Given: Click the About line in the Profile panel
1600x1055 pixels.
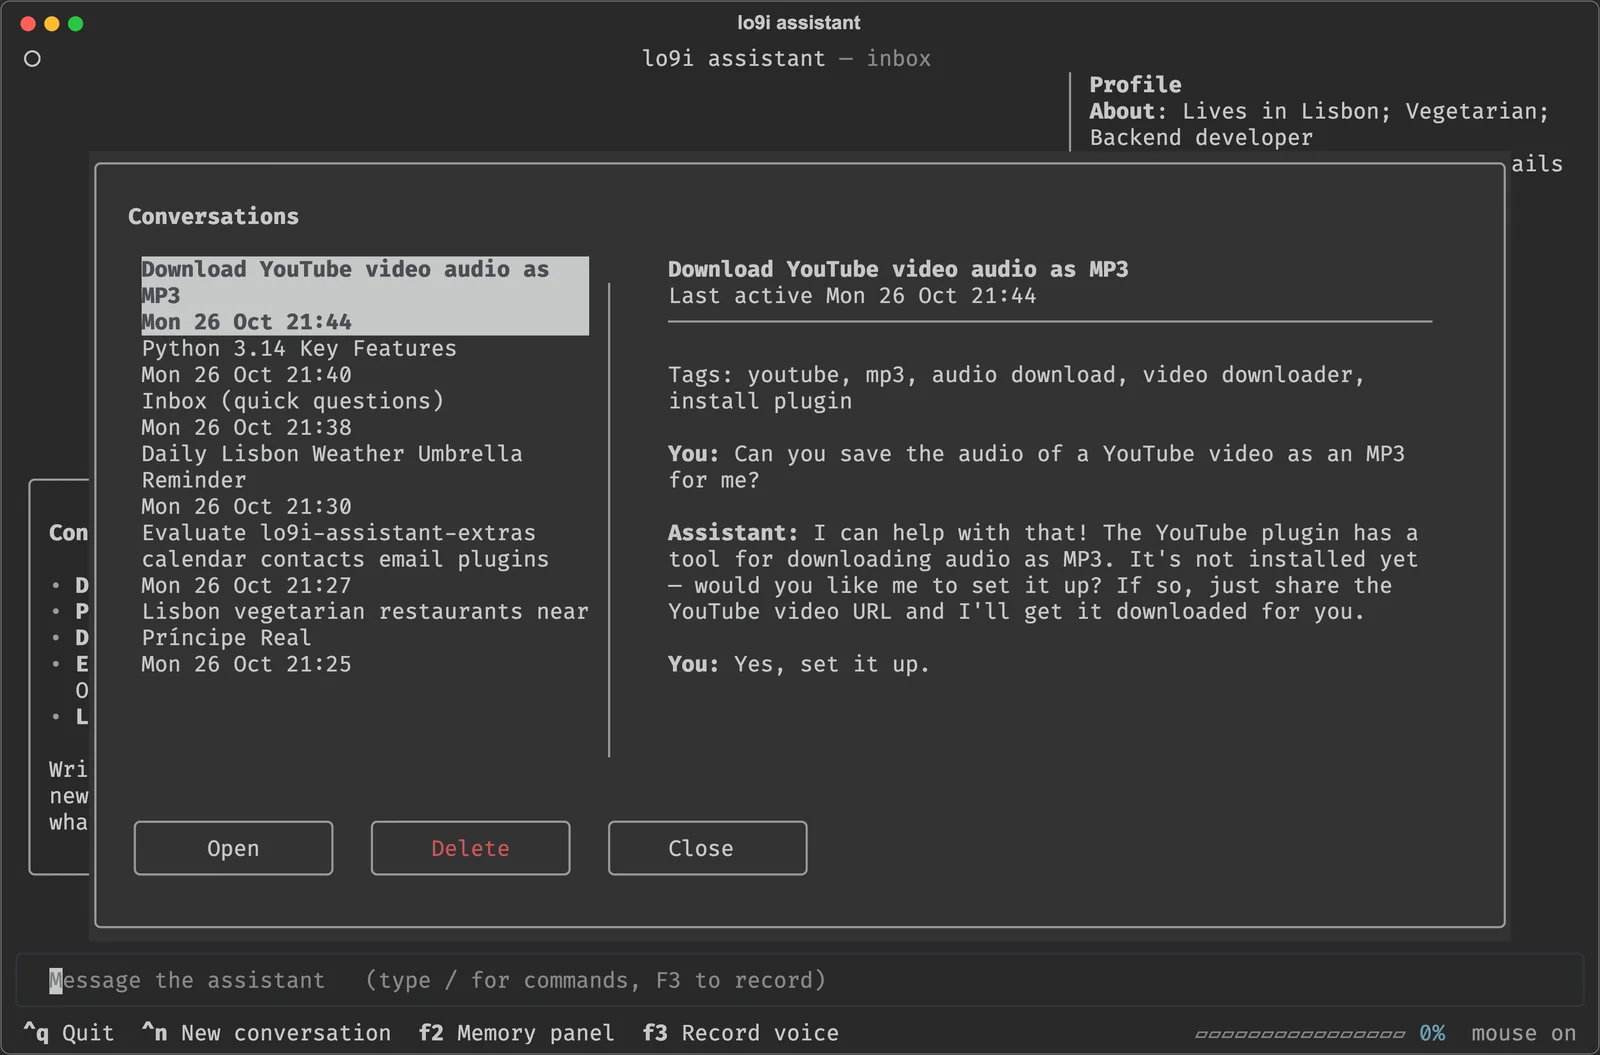Looking at the screenshot, I should tap(1319, 124).
